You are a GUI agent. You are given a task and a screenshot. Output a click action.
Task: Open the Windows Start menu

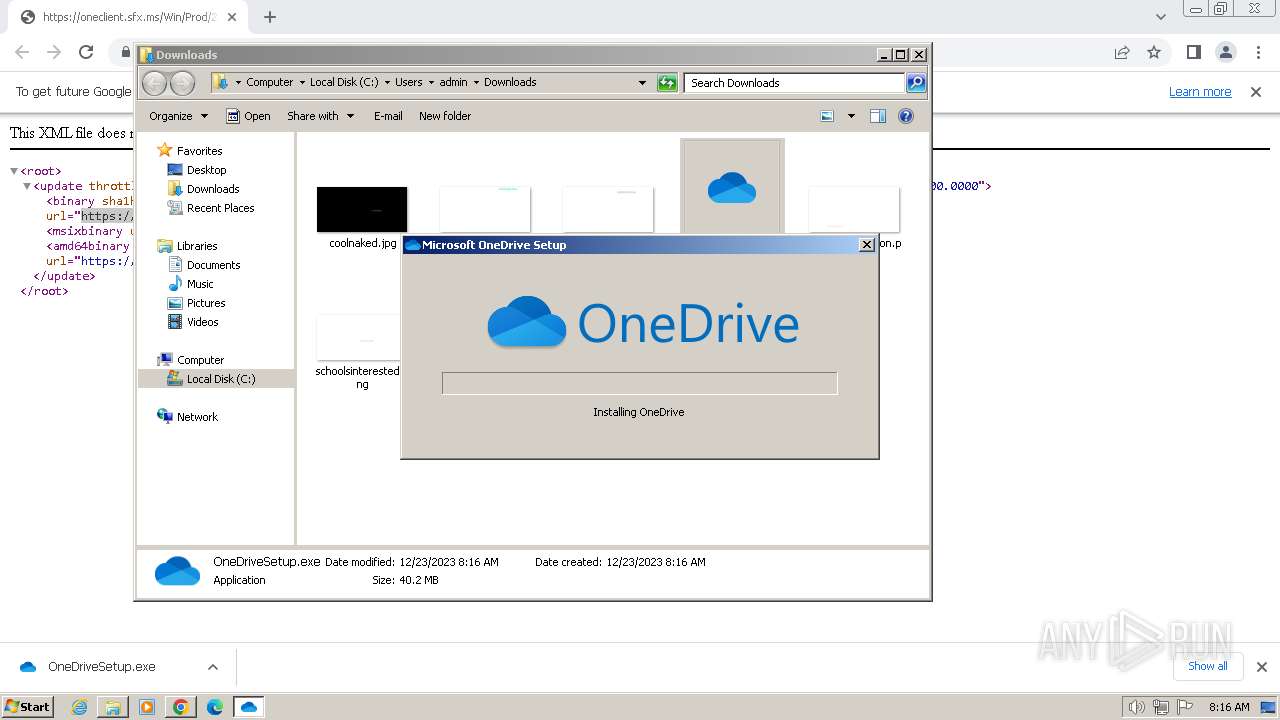pyautogui.click(x=28, y=706)
